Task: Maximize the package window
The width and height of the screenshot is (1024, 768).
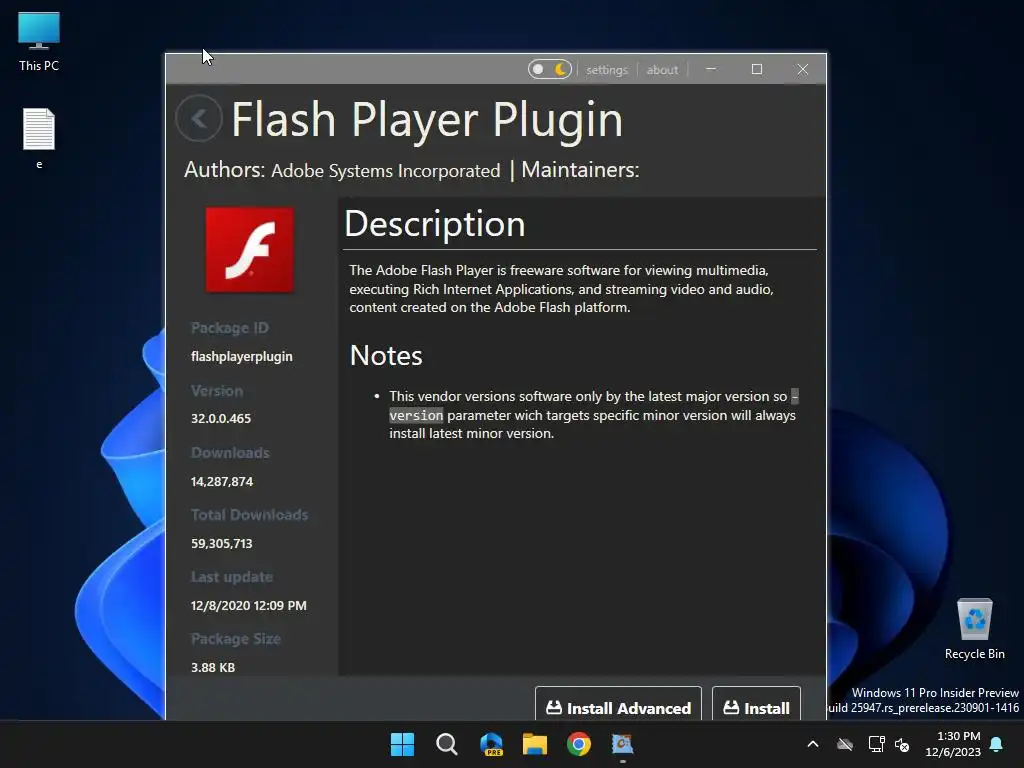Action: (x=757, y=69)
